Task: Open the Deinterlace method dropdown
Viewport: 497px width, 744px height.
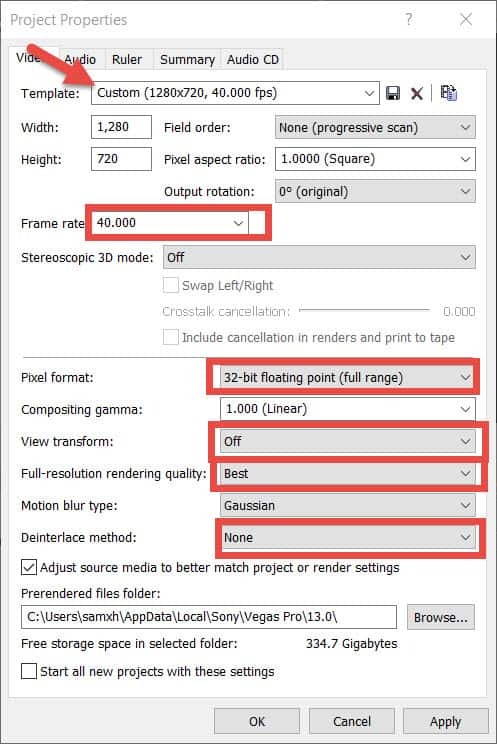Action: coord(347,538)
